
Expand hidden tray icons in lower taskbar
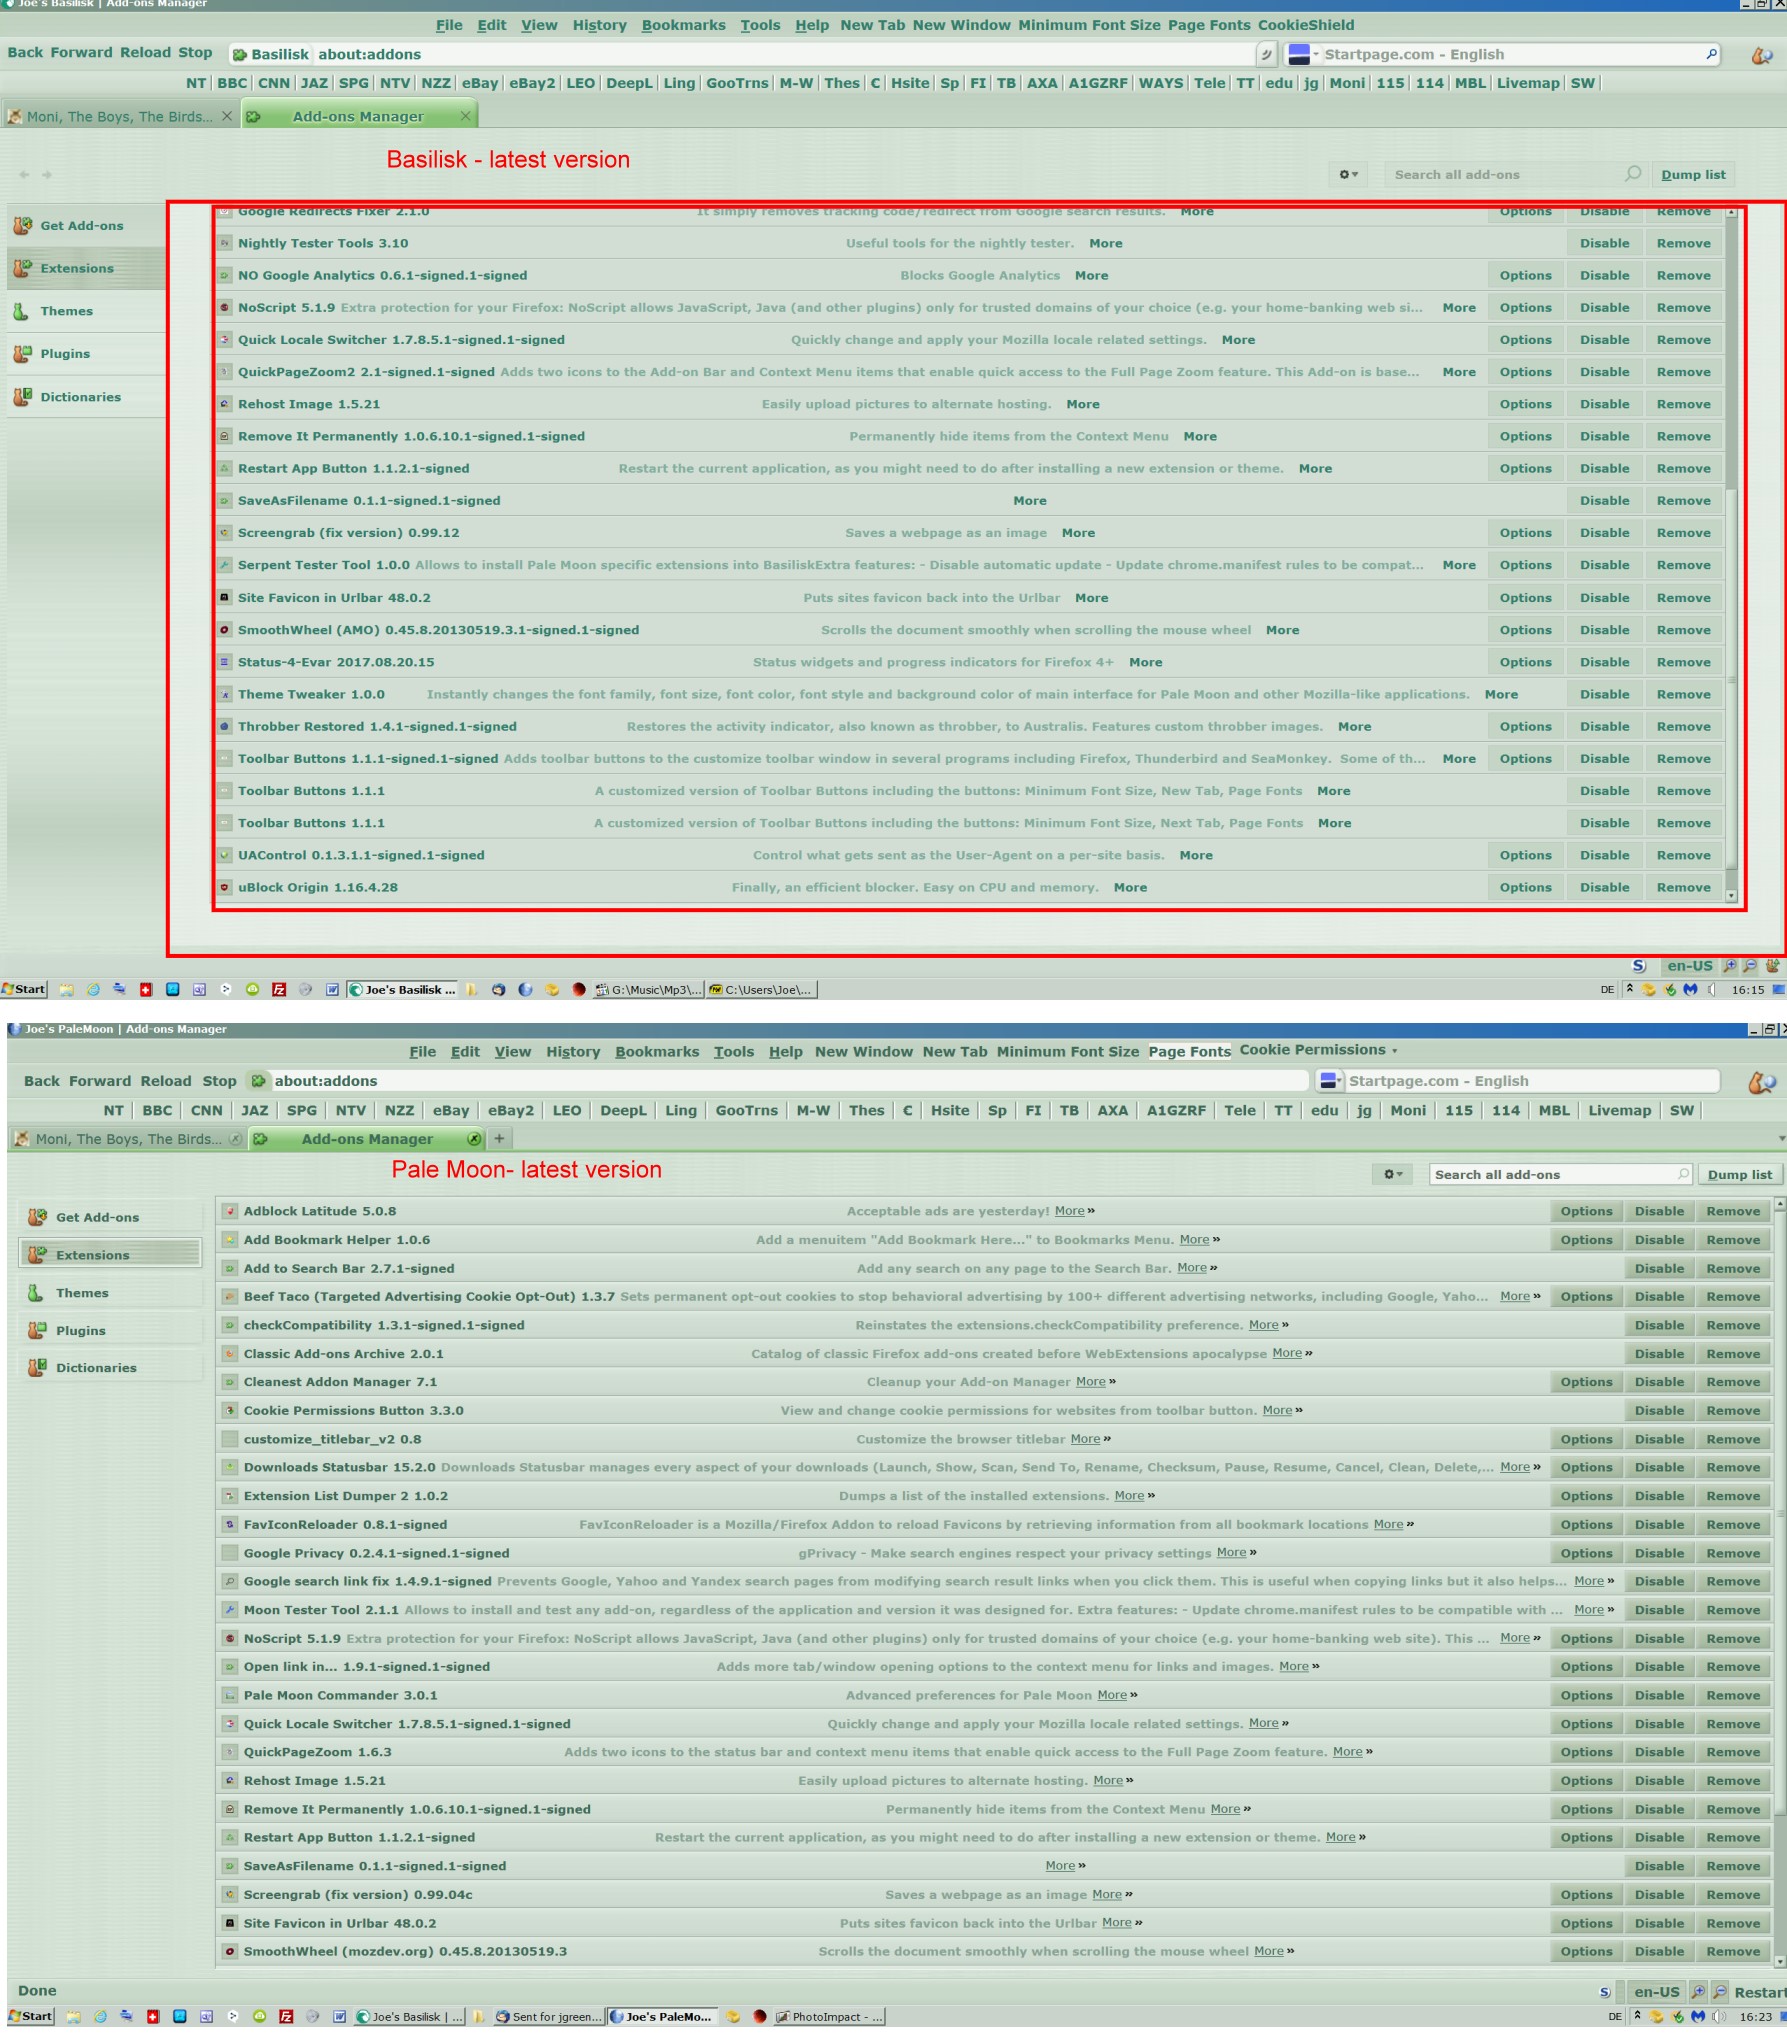click(x=1637, y=2016)
